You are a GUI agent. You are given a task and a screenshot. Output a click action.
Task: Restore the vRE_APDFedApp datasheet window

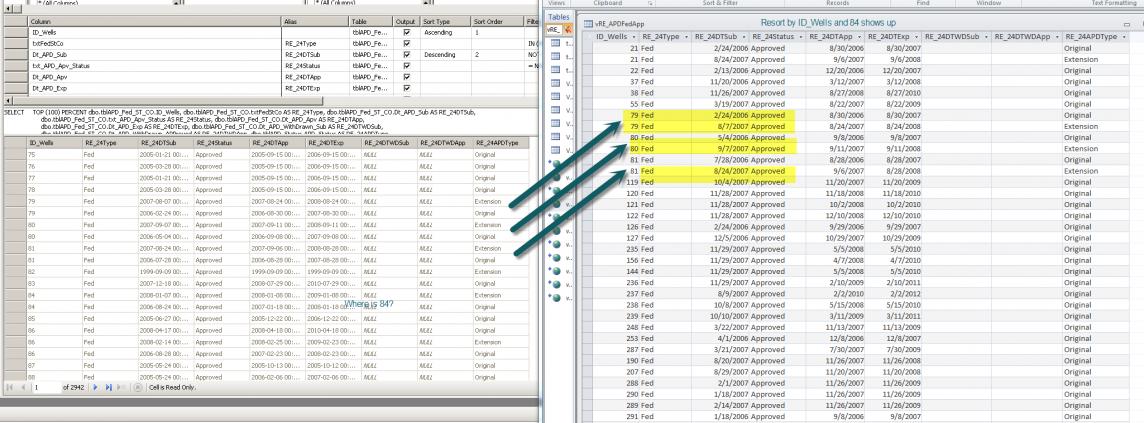pyautogui.click(x=1127, y=24)
